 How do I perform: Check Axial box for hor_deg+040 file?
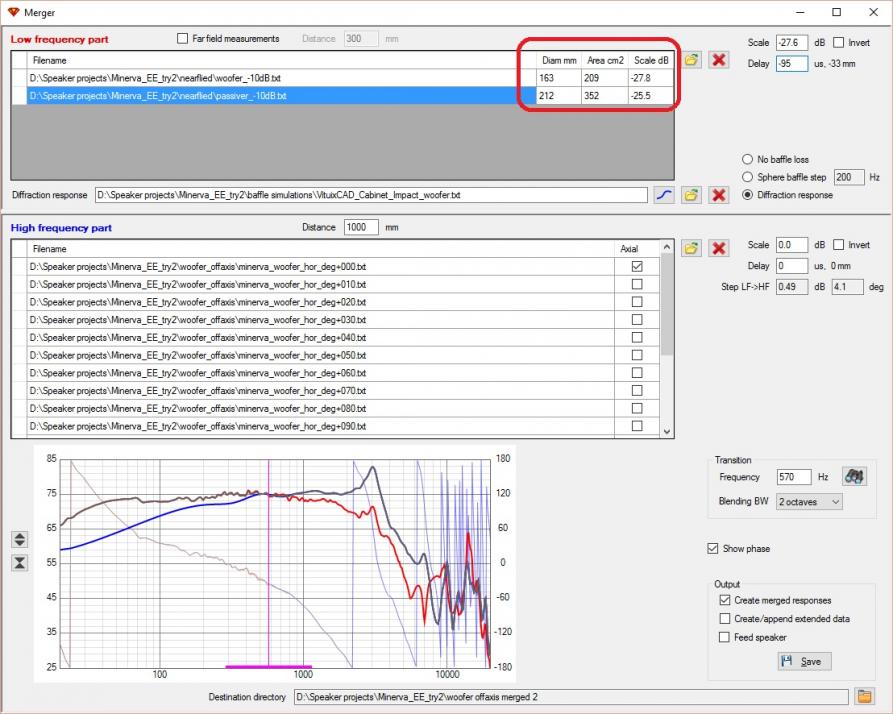pyautogui.click(x=637, y=338)
